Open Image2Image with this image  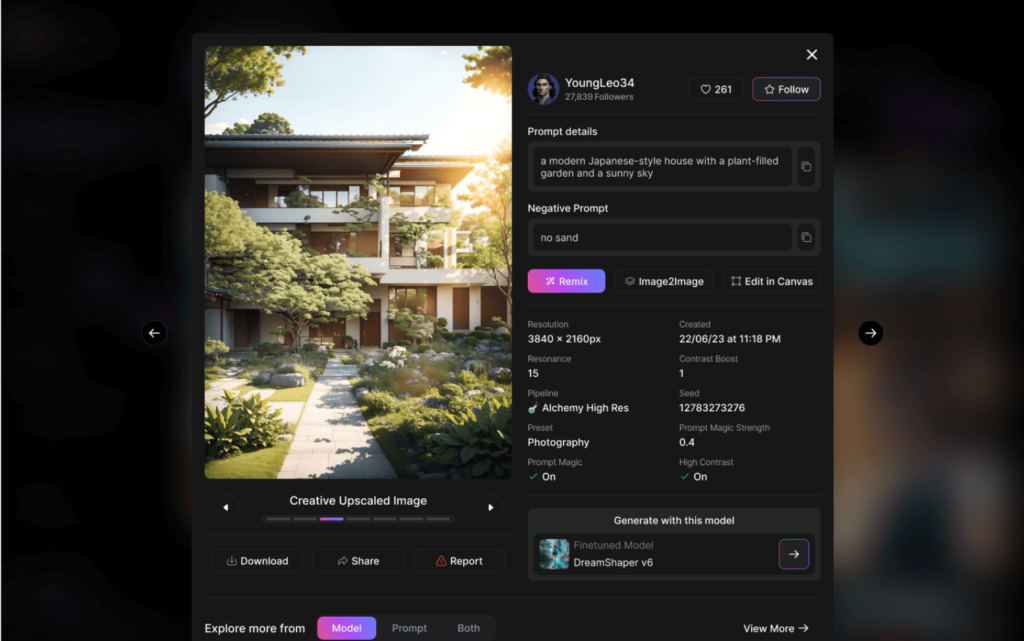[x=664, y=281]
